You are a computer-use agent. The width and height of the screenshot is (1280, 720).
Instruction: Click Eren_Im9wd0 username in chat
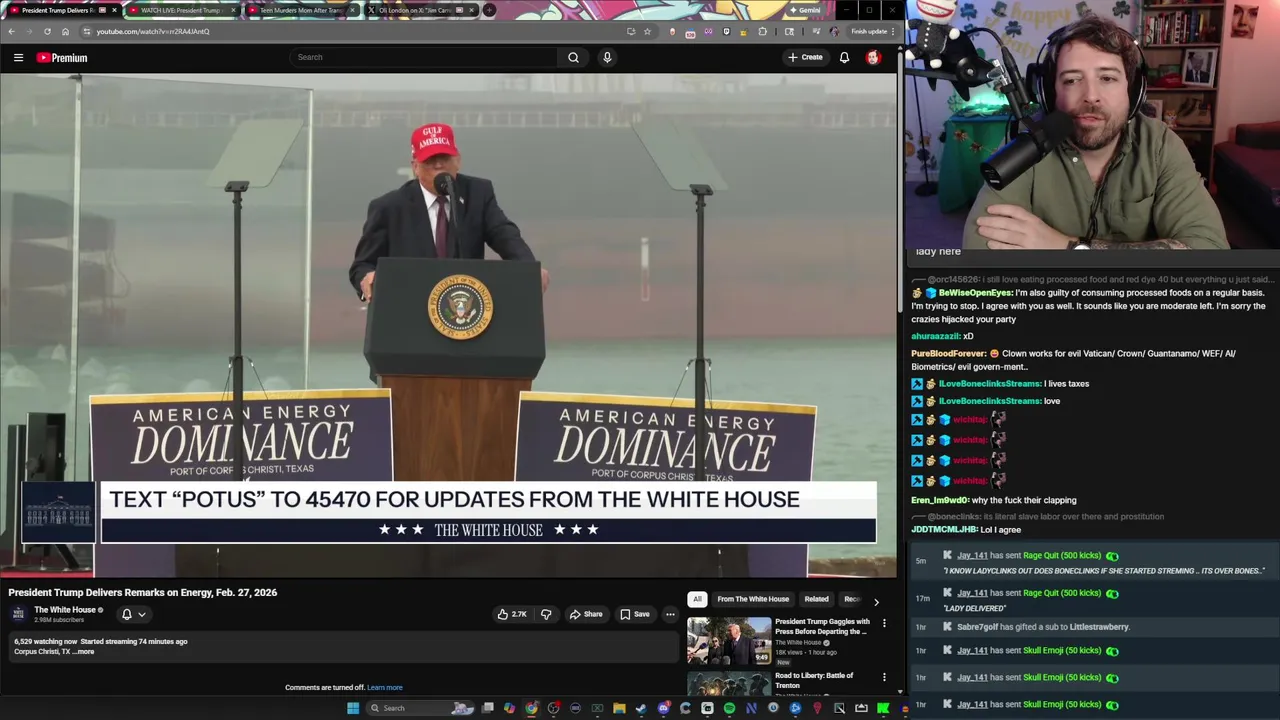[x=939, y=500]
